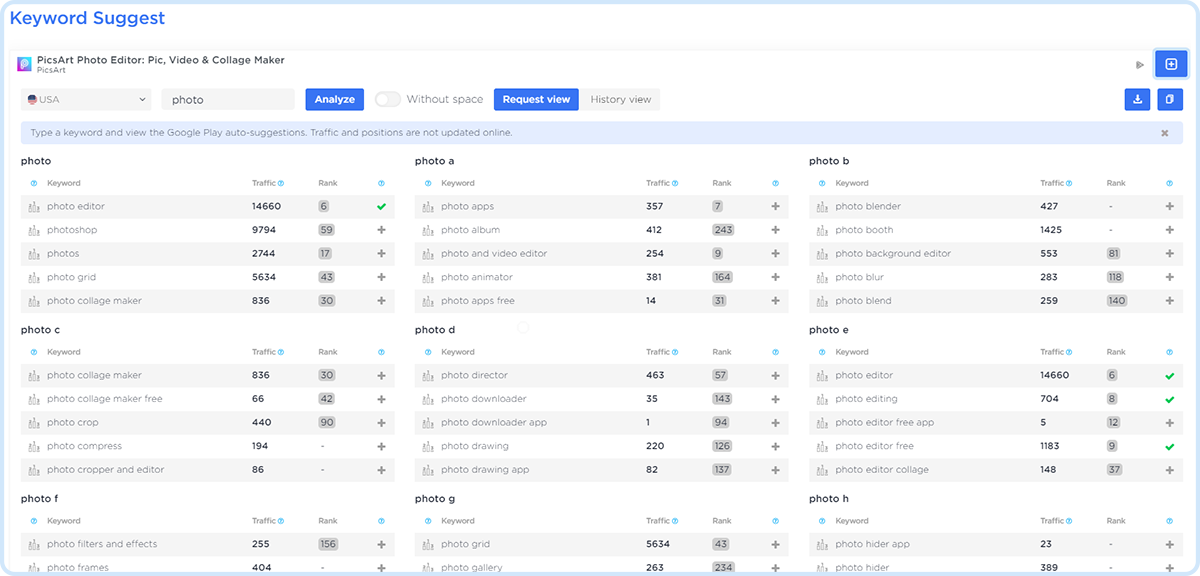This screenshot has width=1200, height=576.
Task: Click the help icon next to Traffic in 'photo a'
Action: click(x=675, y=184)
